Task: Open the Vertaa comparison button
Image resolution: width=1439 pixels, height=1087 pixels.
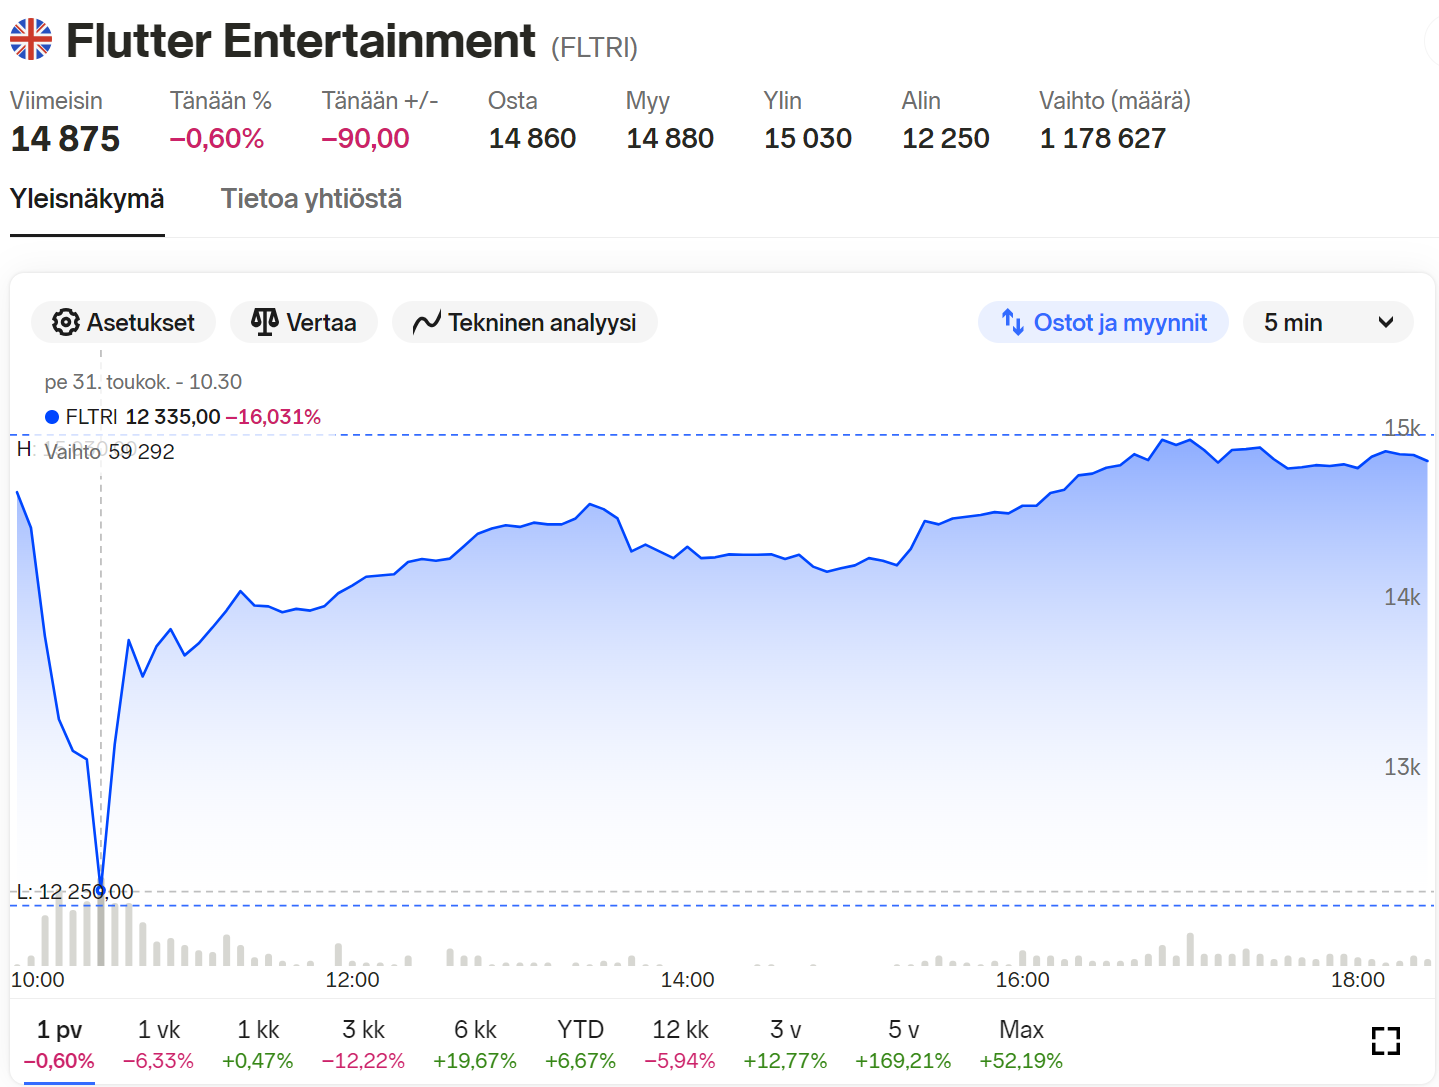Action: coord(303,322)
